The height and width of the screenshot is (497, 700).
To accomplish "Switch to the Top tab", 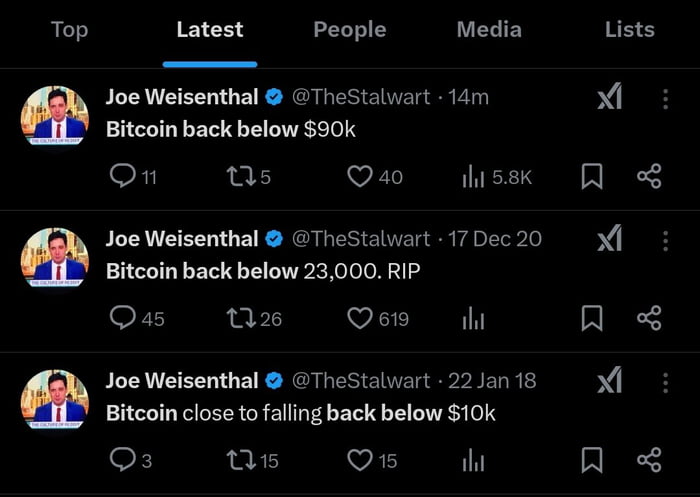I will (x=69, y=30).
